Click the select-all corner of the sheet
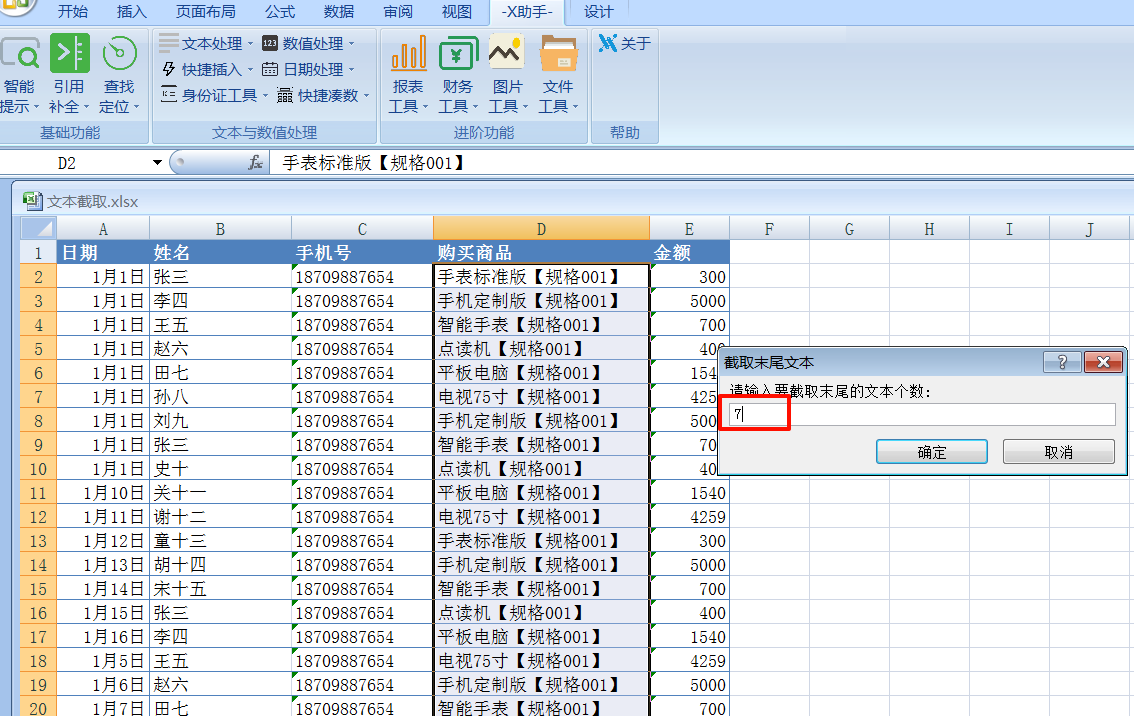Viewport: 1134px width, 716px height. 38,229
